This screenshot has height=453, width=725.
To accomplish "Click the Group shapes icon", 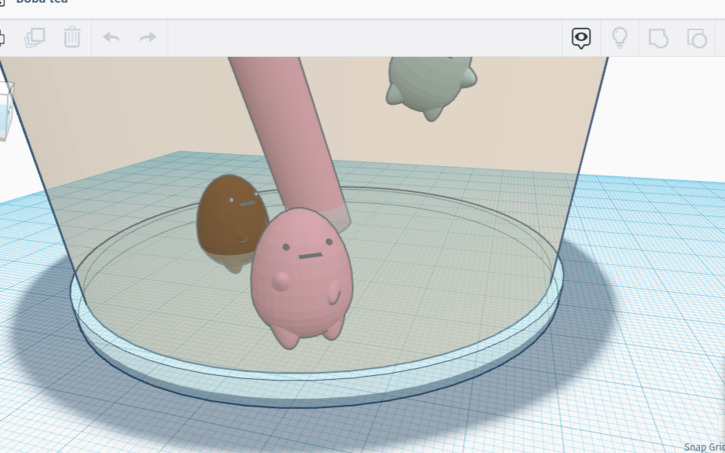I will pyautogui.click(x=658, y=38).
